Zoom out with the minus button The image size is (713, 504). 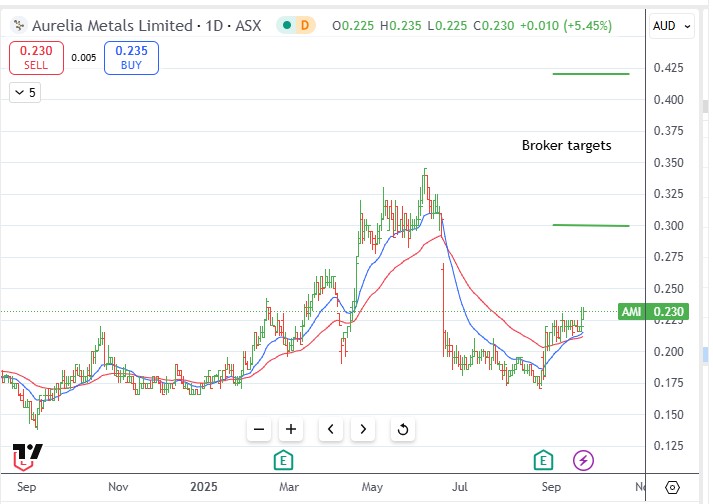click(x=259, y=429)
